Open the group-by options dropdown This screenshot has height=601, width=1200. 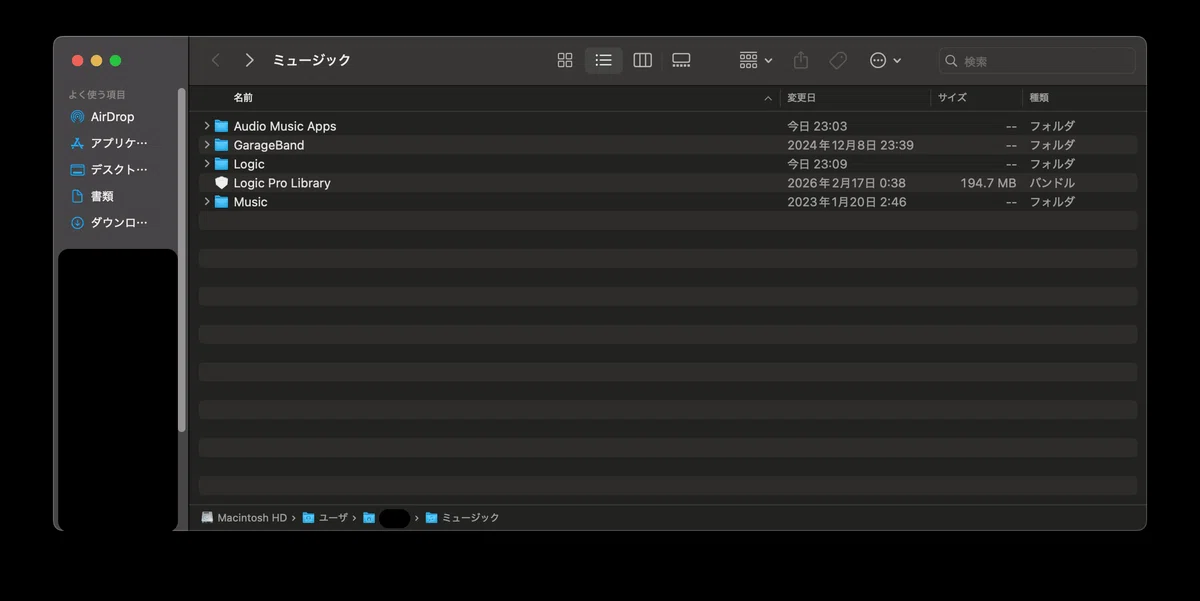click(755, 61)
